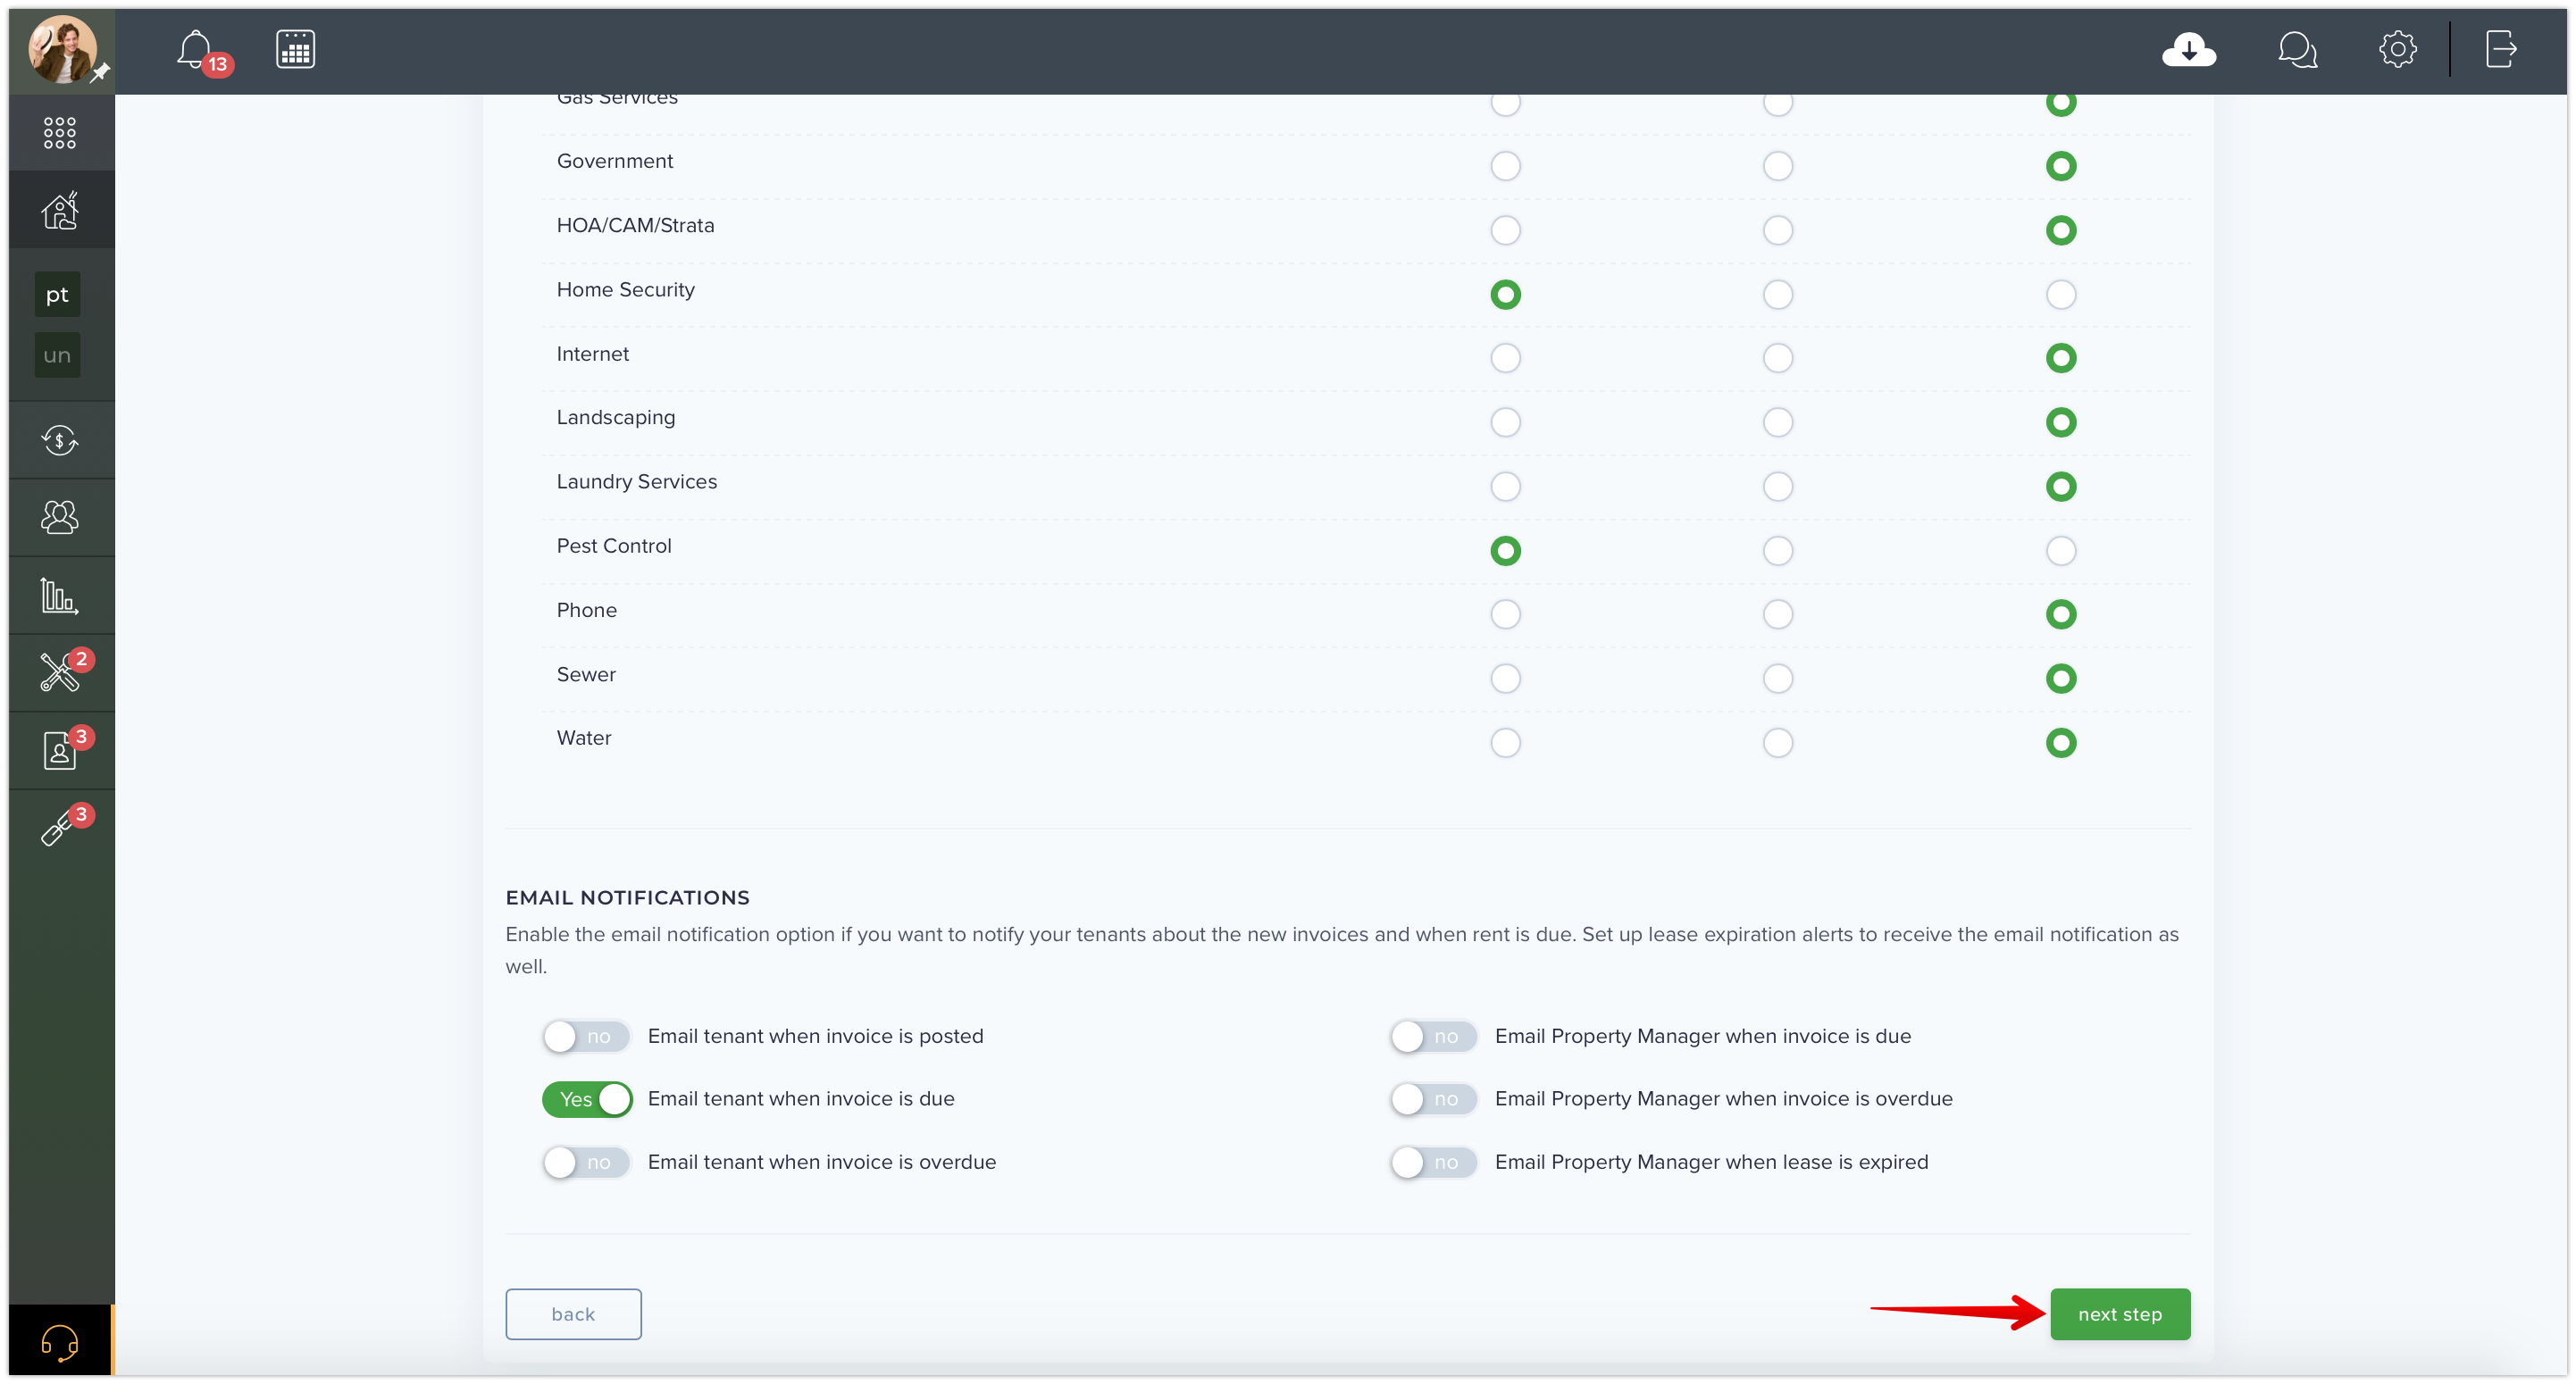
Task: Click the 'EMAIL NOTIFICATIONS' heading
Action: coord(627,898)
